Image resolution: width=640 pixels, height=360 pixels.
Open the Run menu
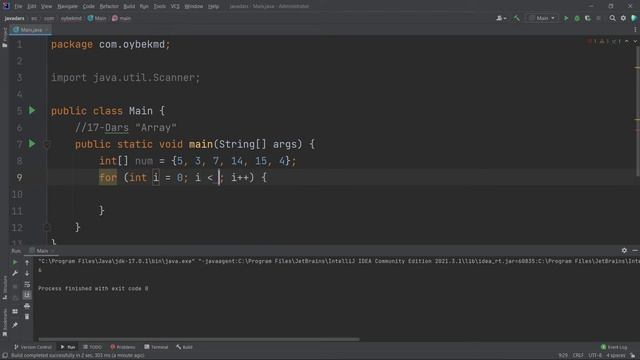[144, 6]
